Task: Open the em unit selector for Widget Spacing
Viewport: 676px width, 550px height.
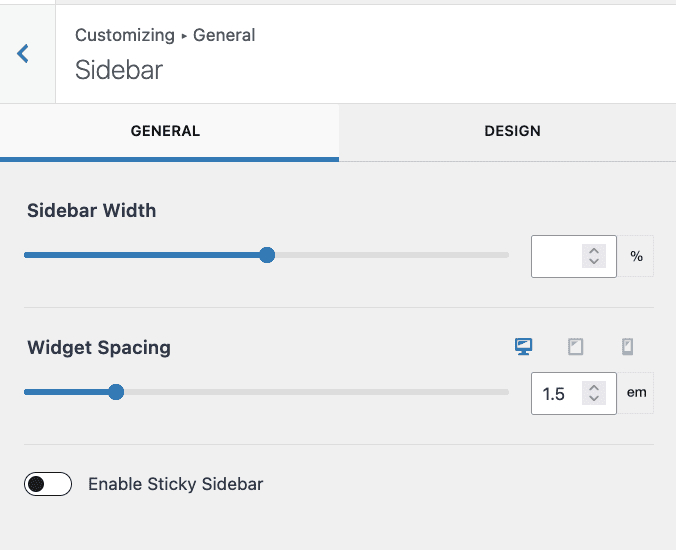Action: coord(635,393)
